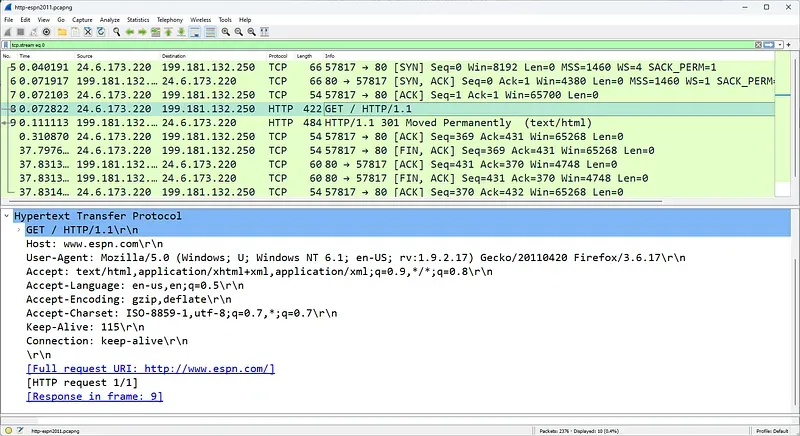The image size is (800, 436).
Task: Open the Statistics menu
Action: (138, 19)
